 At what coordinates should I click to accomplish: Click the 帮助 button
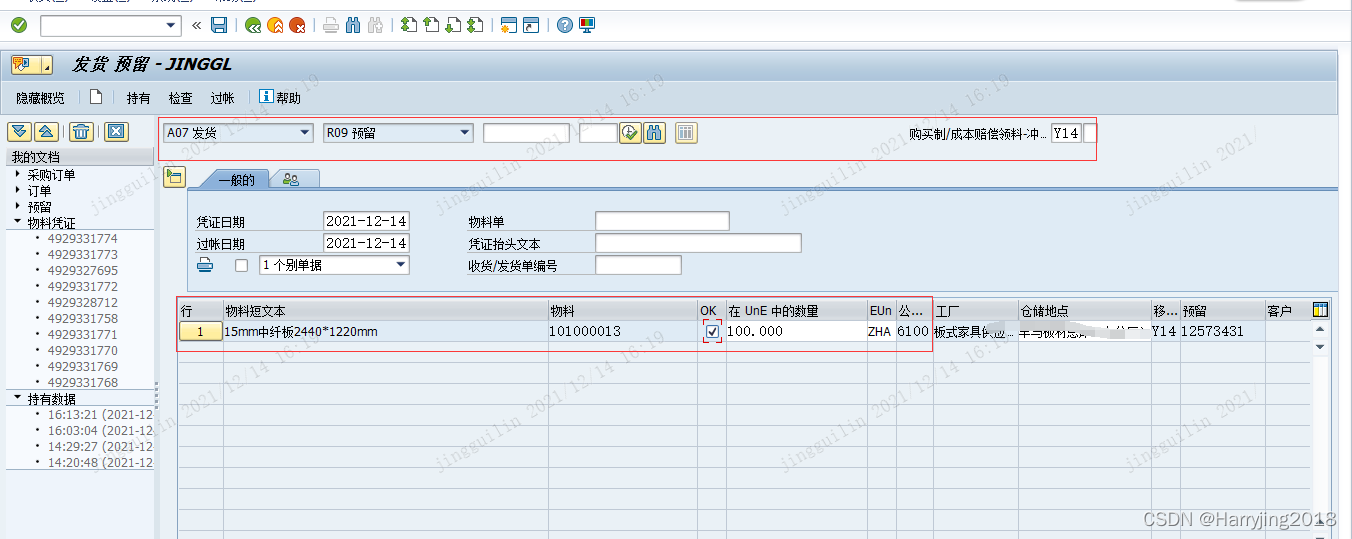[x=280, y=98]
